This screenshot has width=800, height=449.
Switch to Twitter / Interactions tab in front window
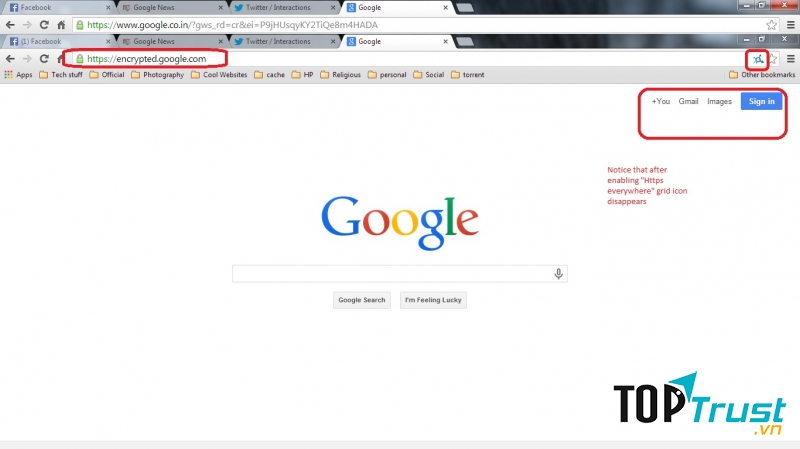click(x=283, y=41)
